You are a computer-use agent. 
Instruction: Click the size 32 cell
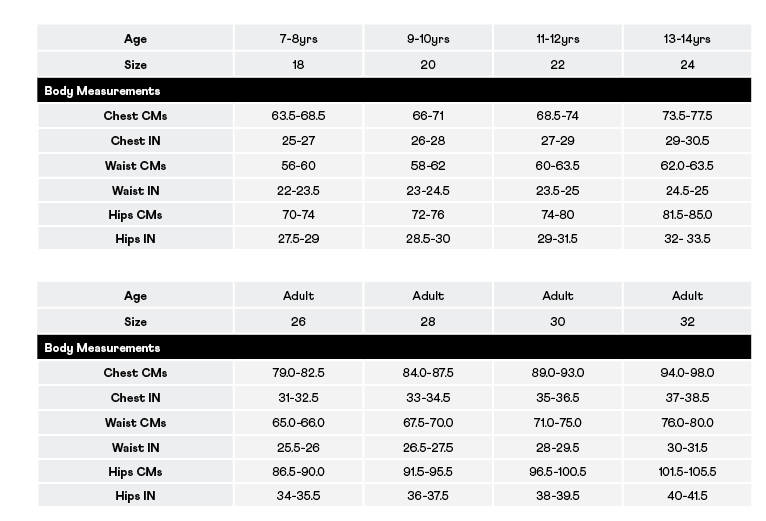pos(687,322)
